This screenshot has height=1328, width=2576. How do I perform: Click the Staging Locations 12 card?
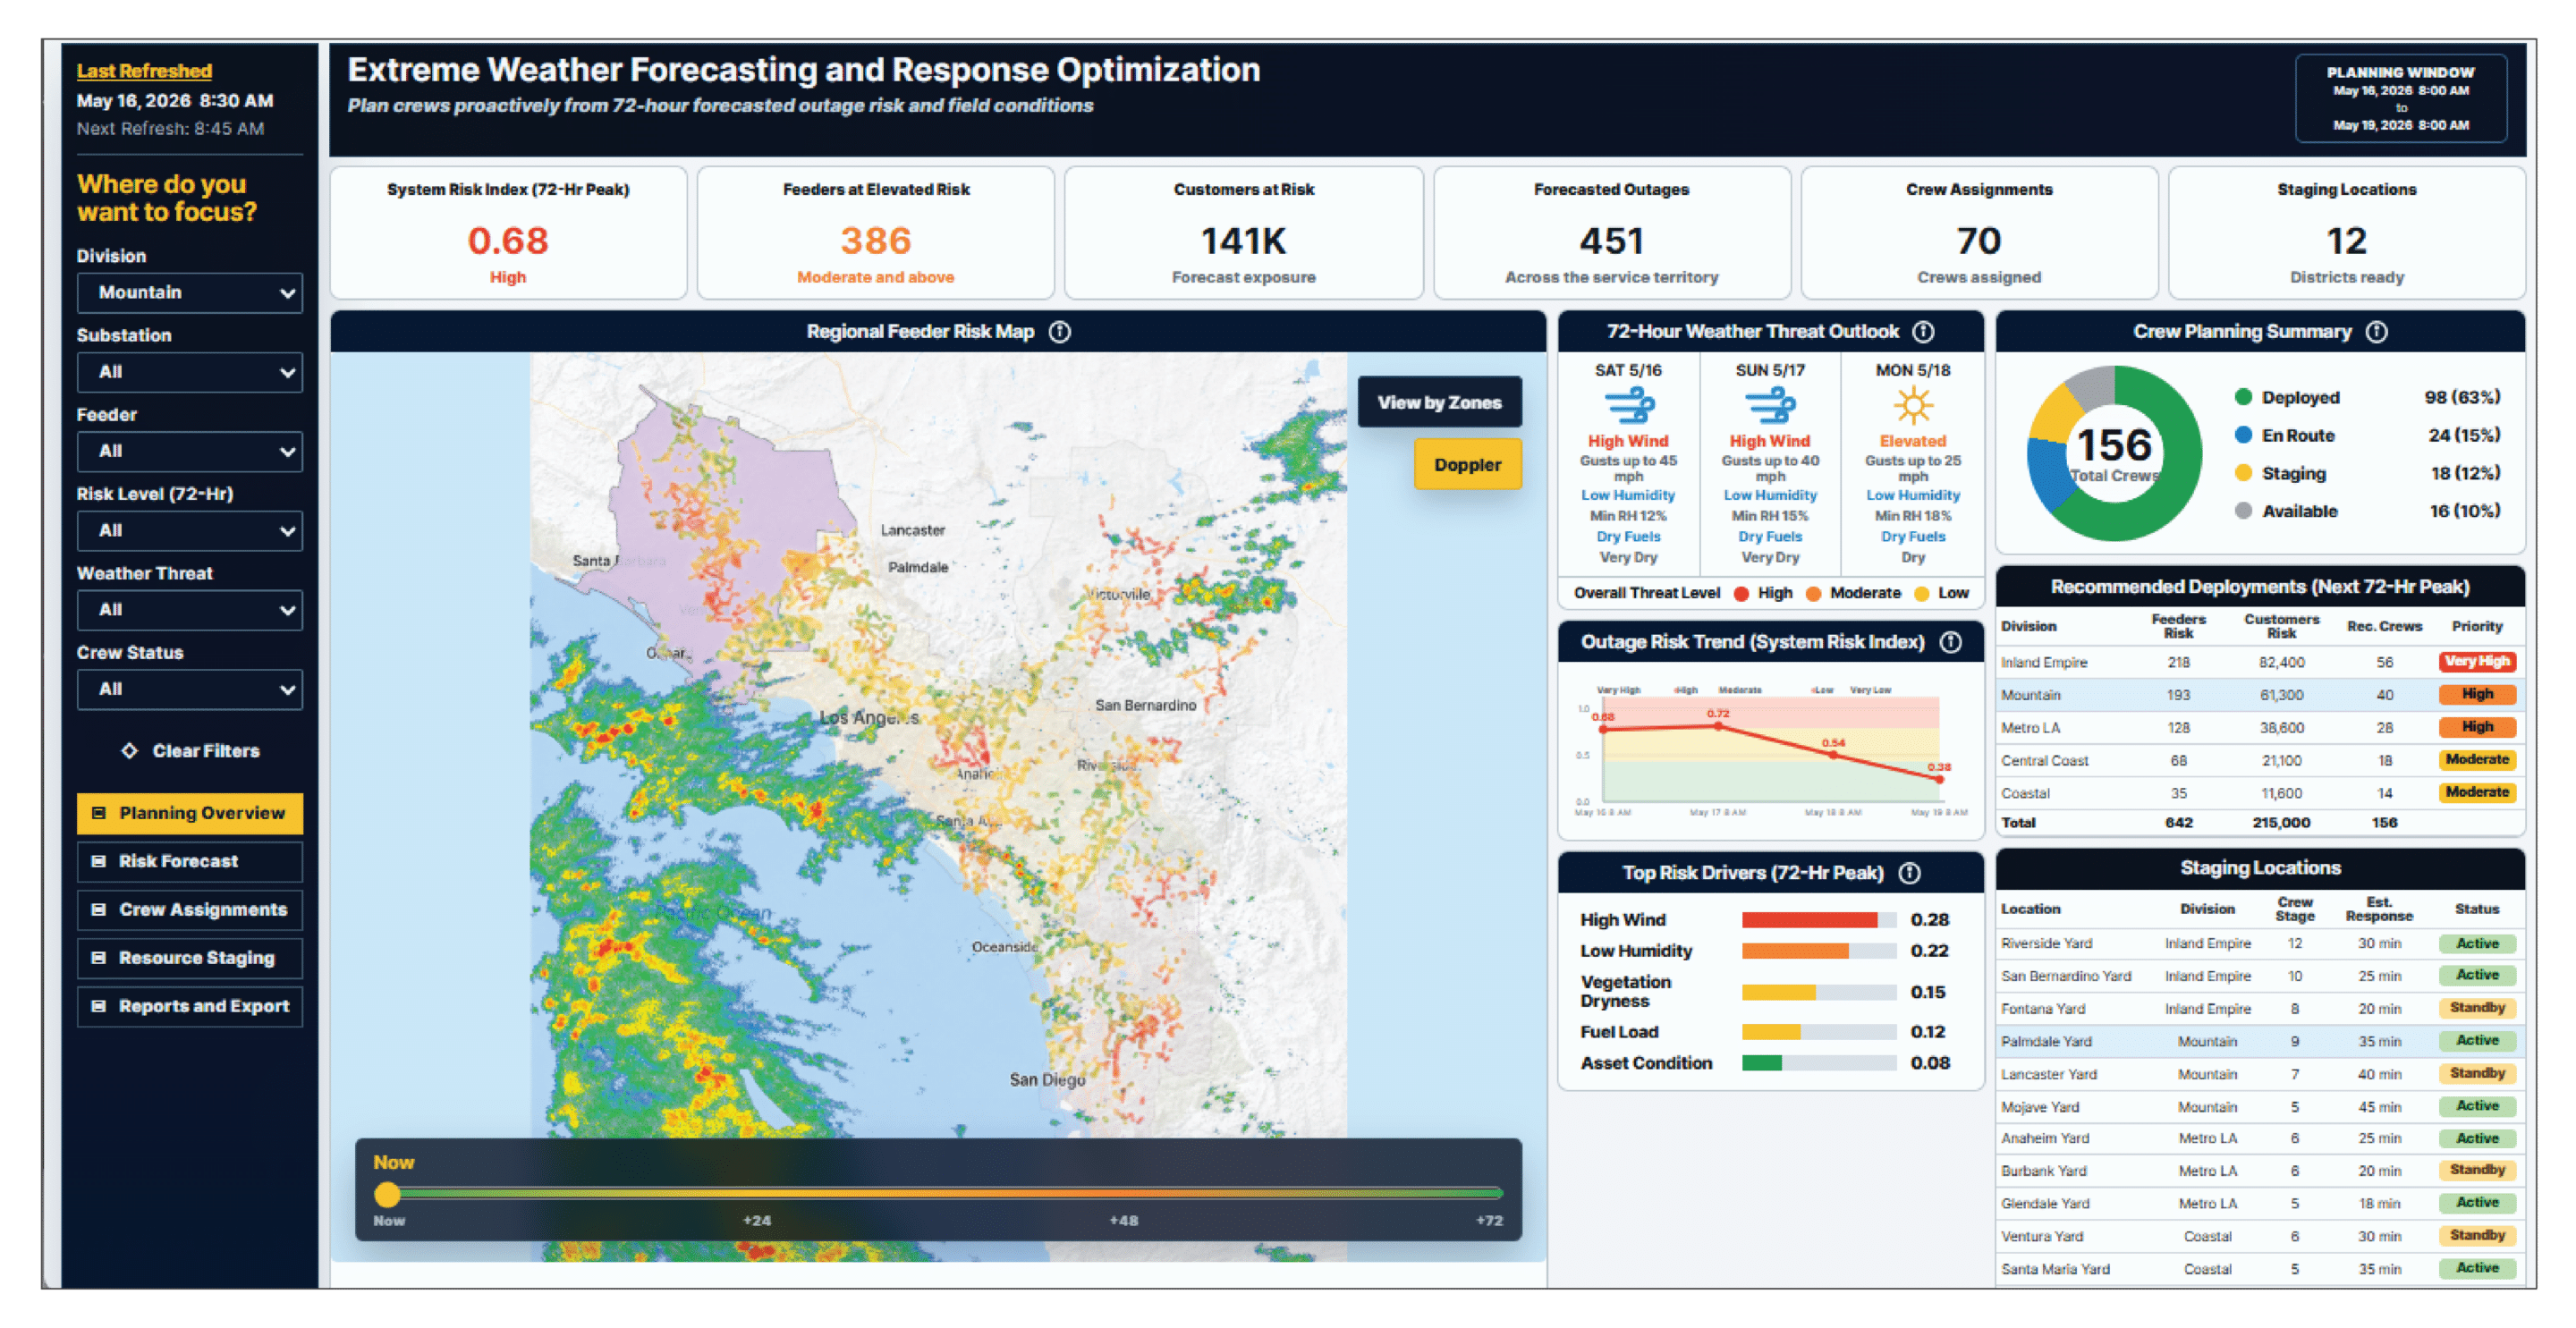pos(2346,233)
